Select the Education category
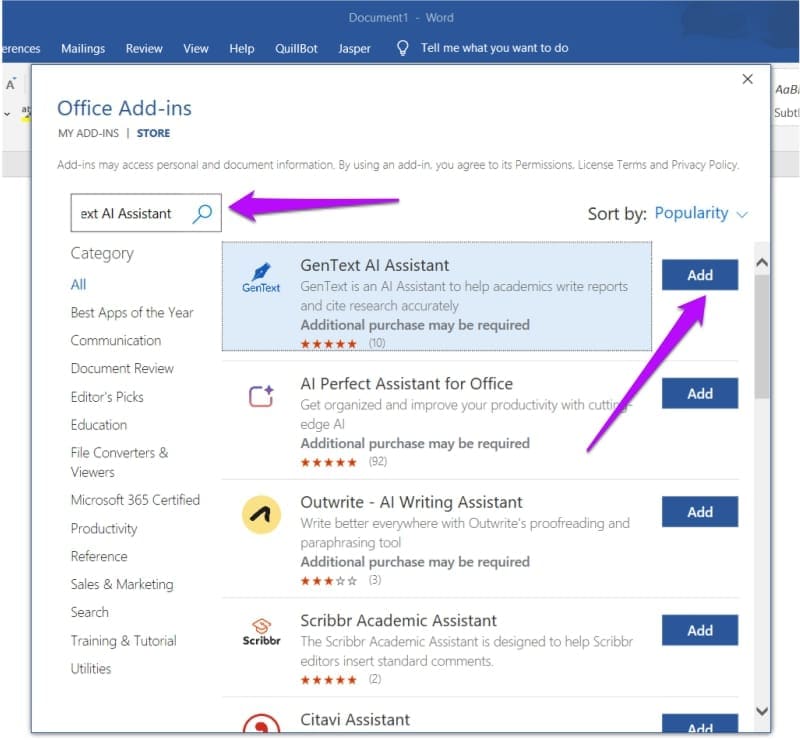 (98, 424)
